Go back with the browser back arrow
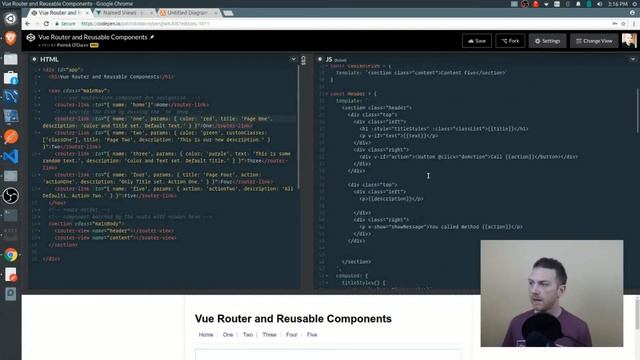The image size is (640, 360). [x=28, y=24]
